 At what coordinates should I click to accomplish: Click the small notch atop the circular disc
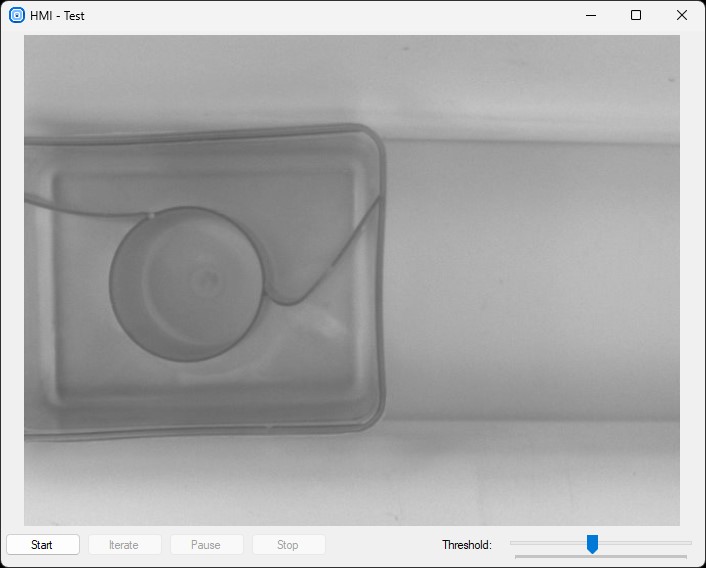coord(151,214)
